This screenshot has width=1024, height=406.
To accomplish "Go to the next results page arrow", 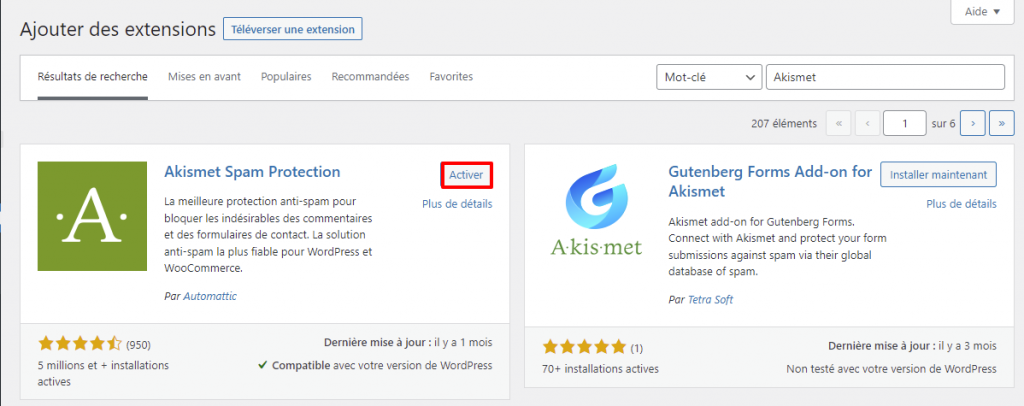I will point(972,123).
